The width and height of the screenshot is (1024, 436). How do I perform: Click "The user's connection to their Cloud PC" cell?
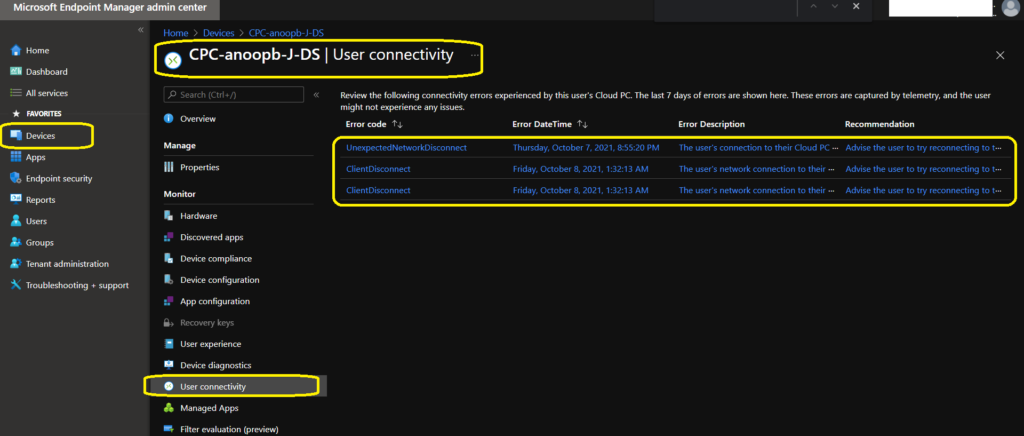pyautogui.click(x=758, y=148)
